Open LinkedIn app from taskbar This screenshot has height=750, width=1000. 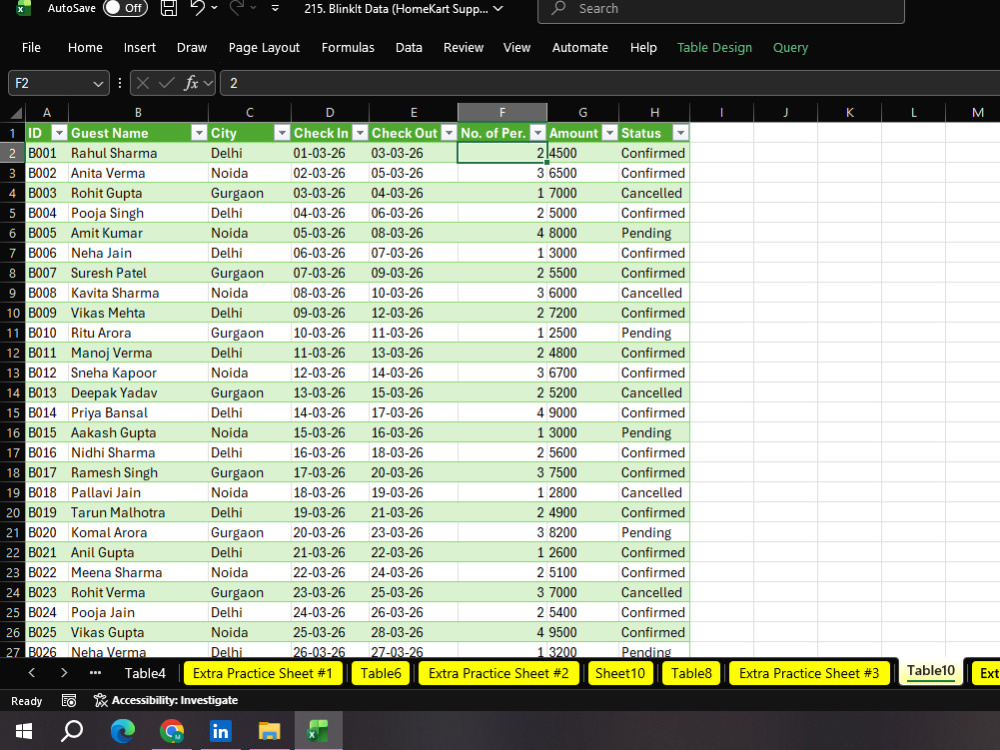point(220,731)
